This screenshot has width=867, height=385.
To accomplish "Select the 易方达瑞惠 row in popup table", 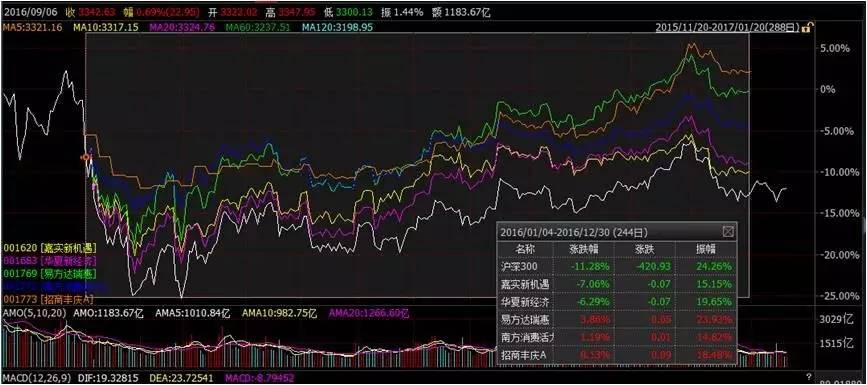I will click(x=617, y=320).
